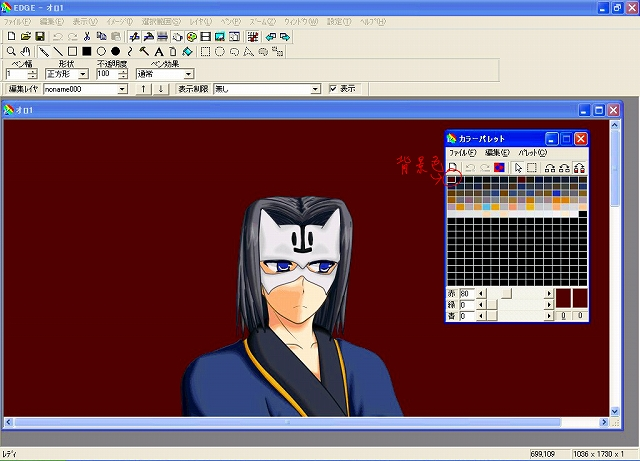Select the hand pan tool
Screen dimensions: 640x461
(25, 51)
